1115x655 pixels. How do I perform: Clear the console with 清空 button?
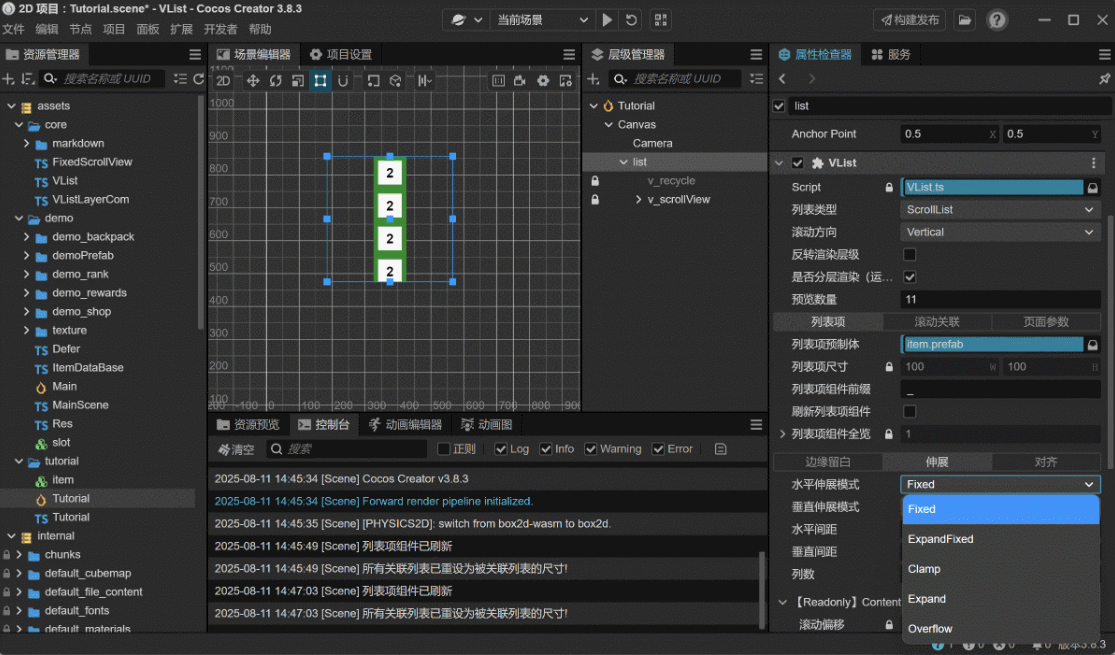tap(237, 449)
